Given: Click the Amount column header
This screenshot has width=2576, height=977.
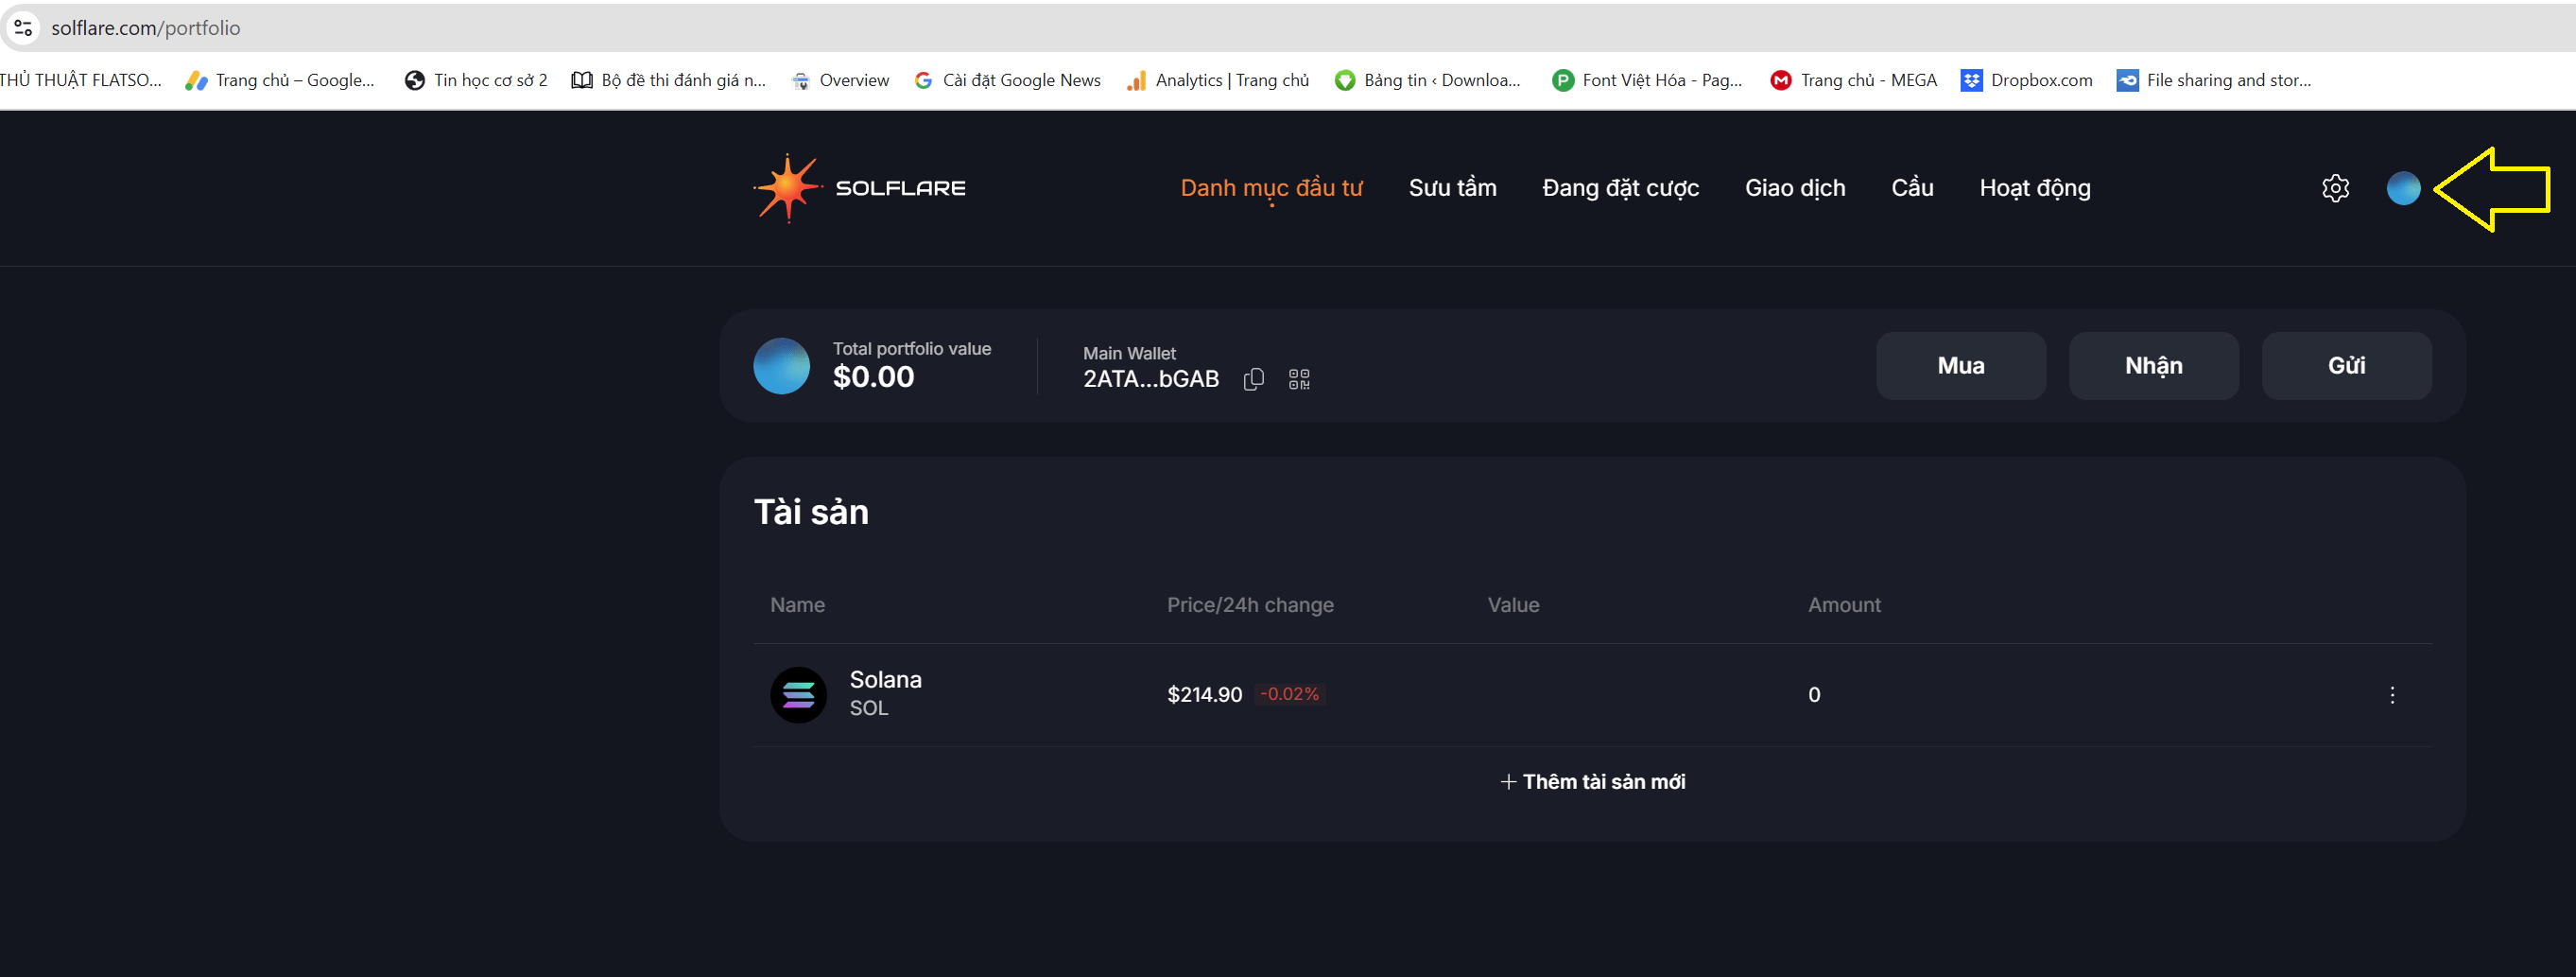Looking at the screenshot, I should click(1844, 605).
